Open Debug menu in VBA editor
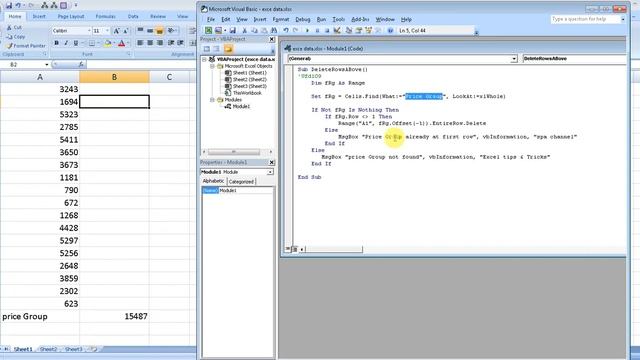 (302, 19)
